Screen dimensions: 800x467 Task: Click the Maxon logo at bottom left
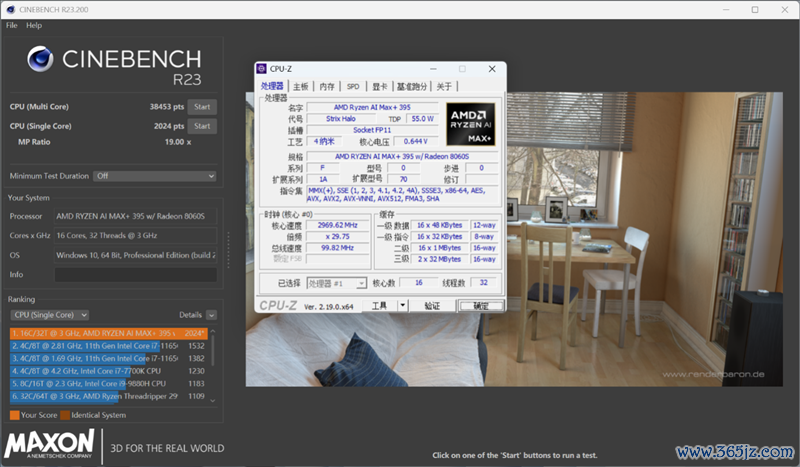[49, 443]
